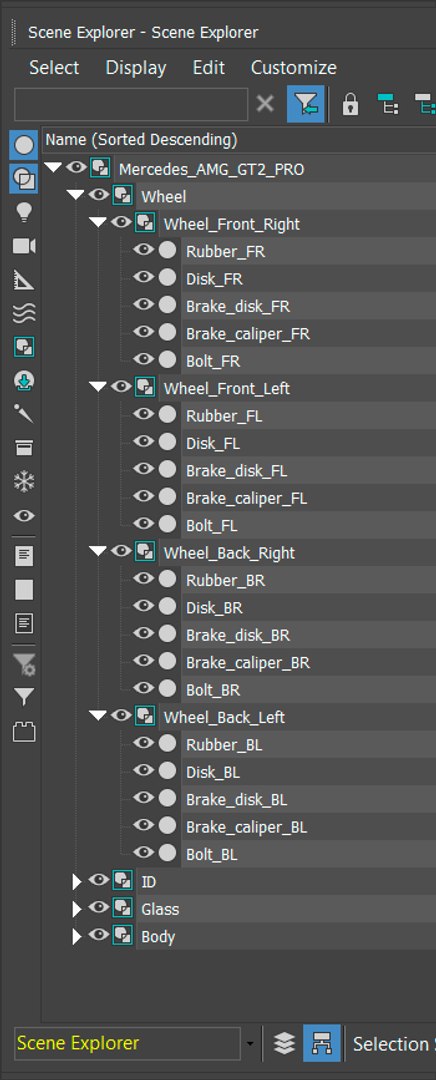This screenshot has width=436, height=1080.
Task: Open the Customize menu
Action: pyautogui.click(x=293, y=68)
